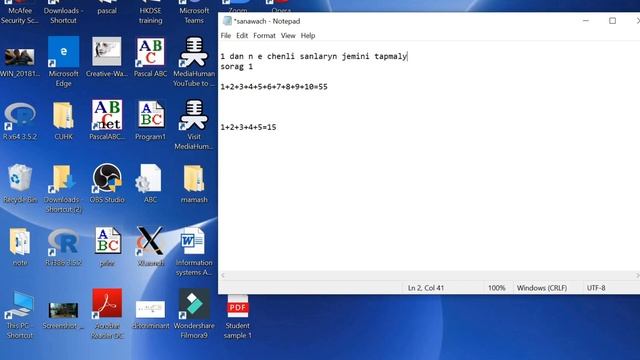This screenshot has width=640, height=360.
Task: Launch the R i386 3.5.2 shortcut
Action: coord(63,242)
